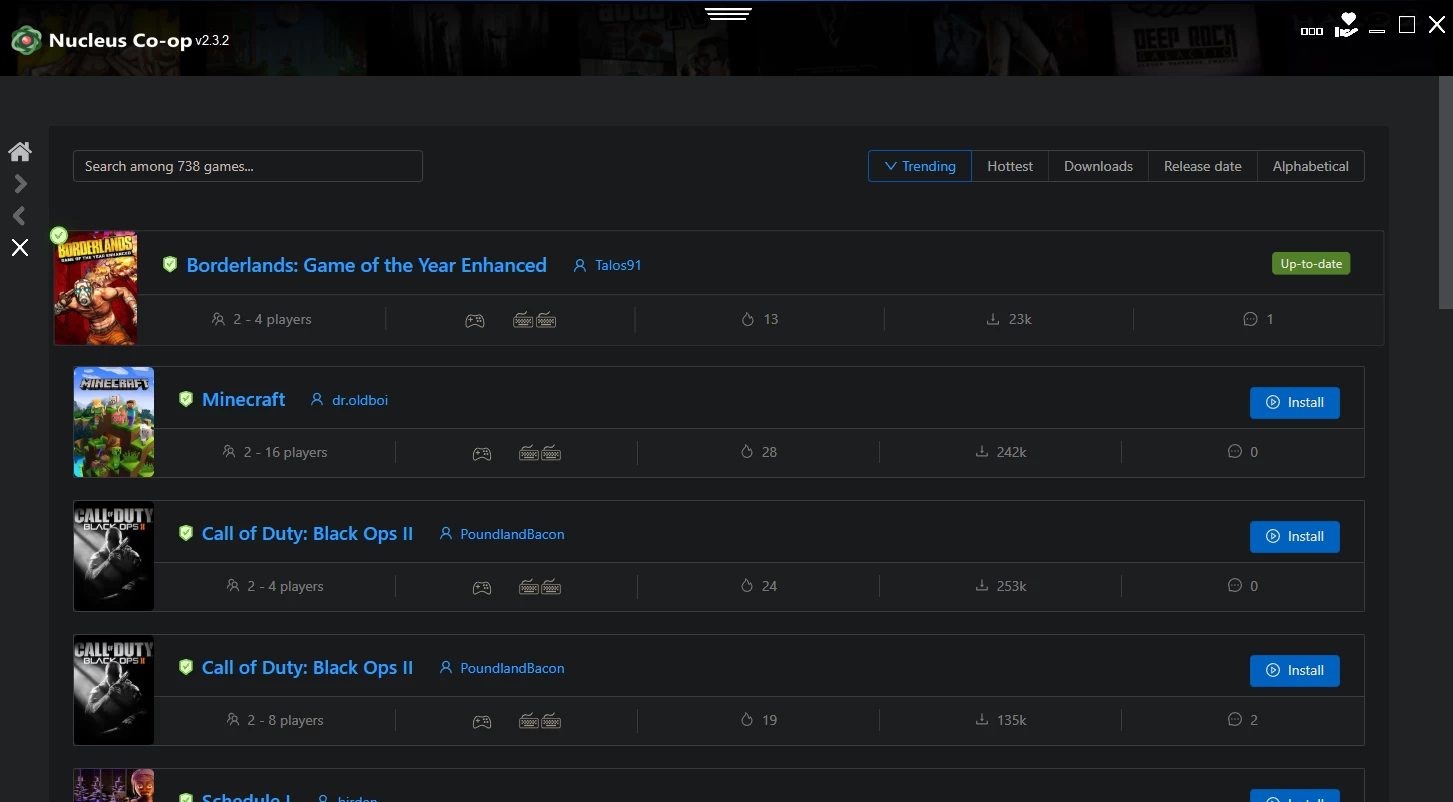The width and height of the screenshot is (1453, 802).
Task: Click the donate heart-in-hand icon
Action: pos(1346,26)
